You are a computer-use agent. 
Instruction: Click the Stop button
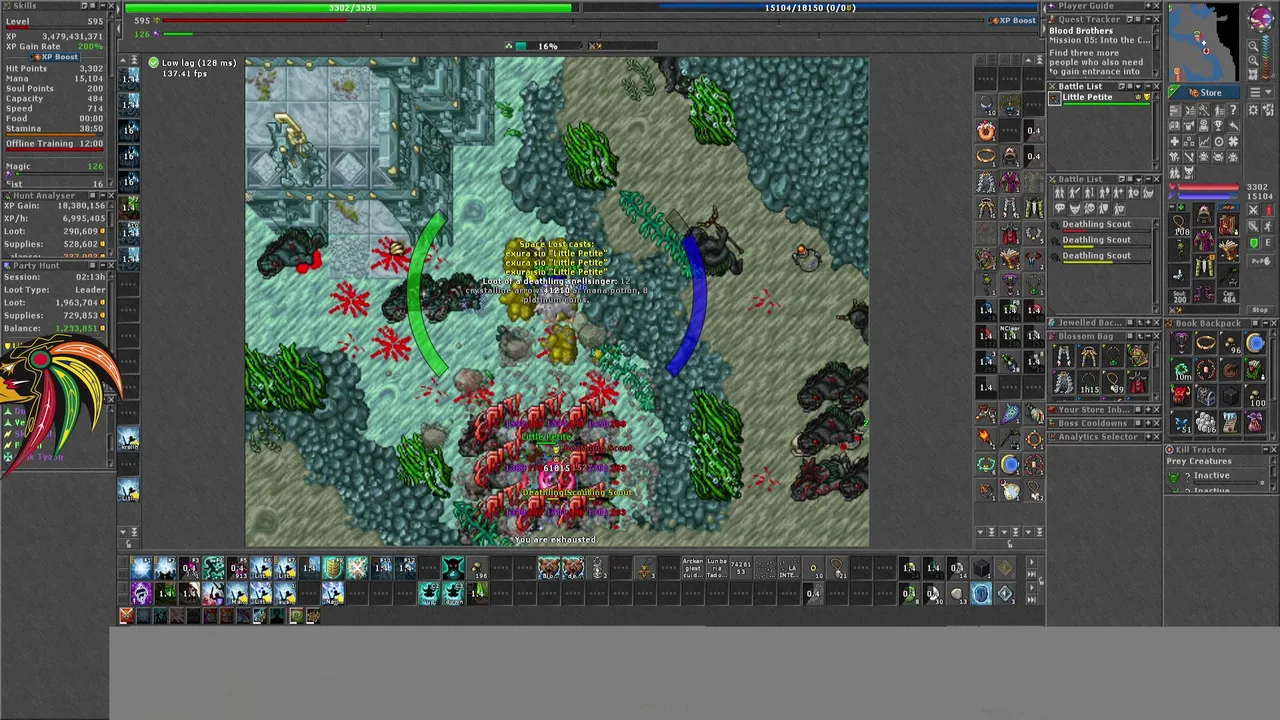click(x=1260, y=310)
